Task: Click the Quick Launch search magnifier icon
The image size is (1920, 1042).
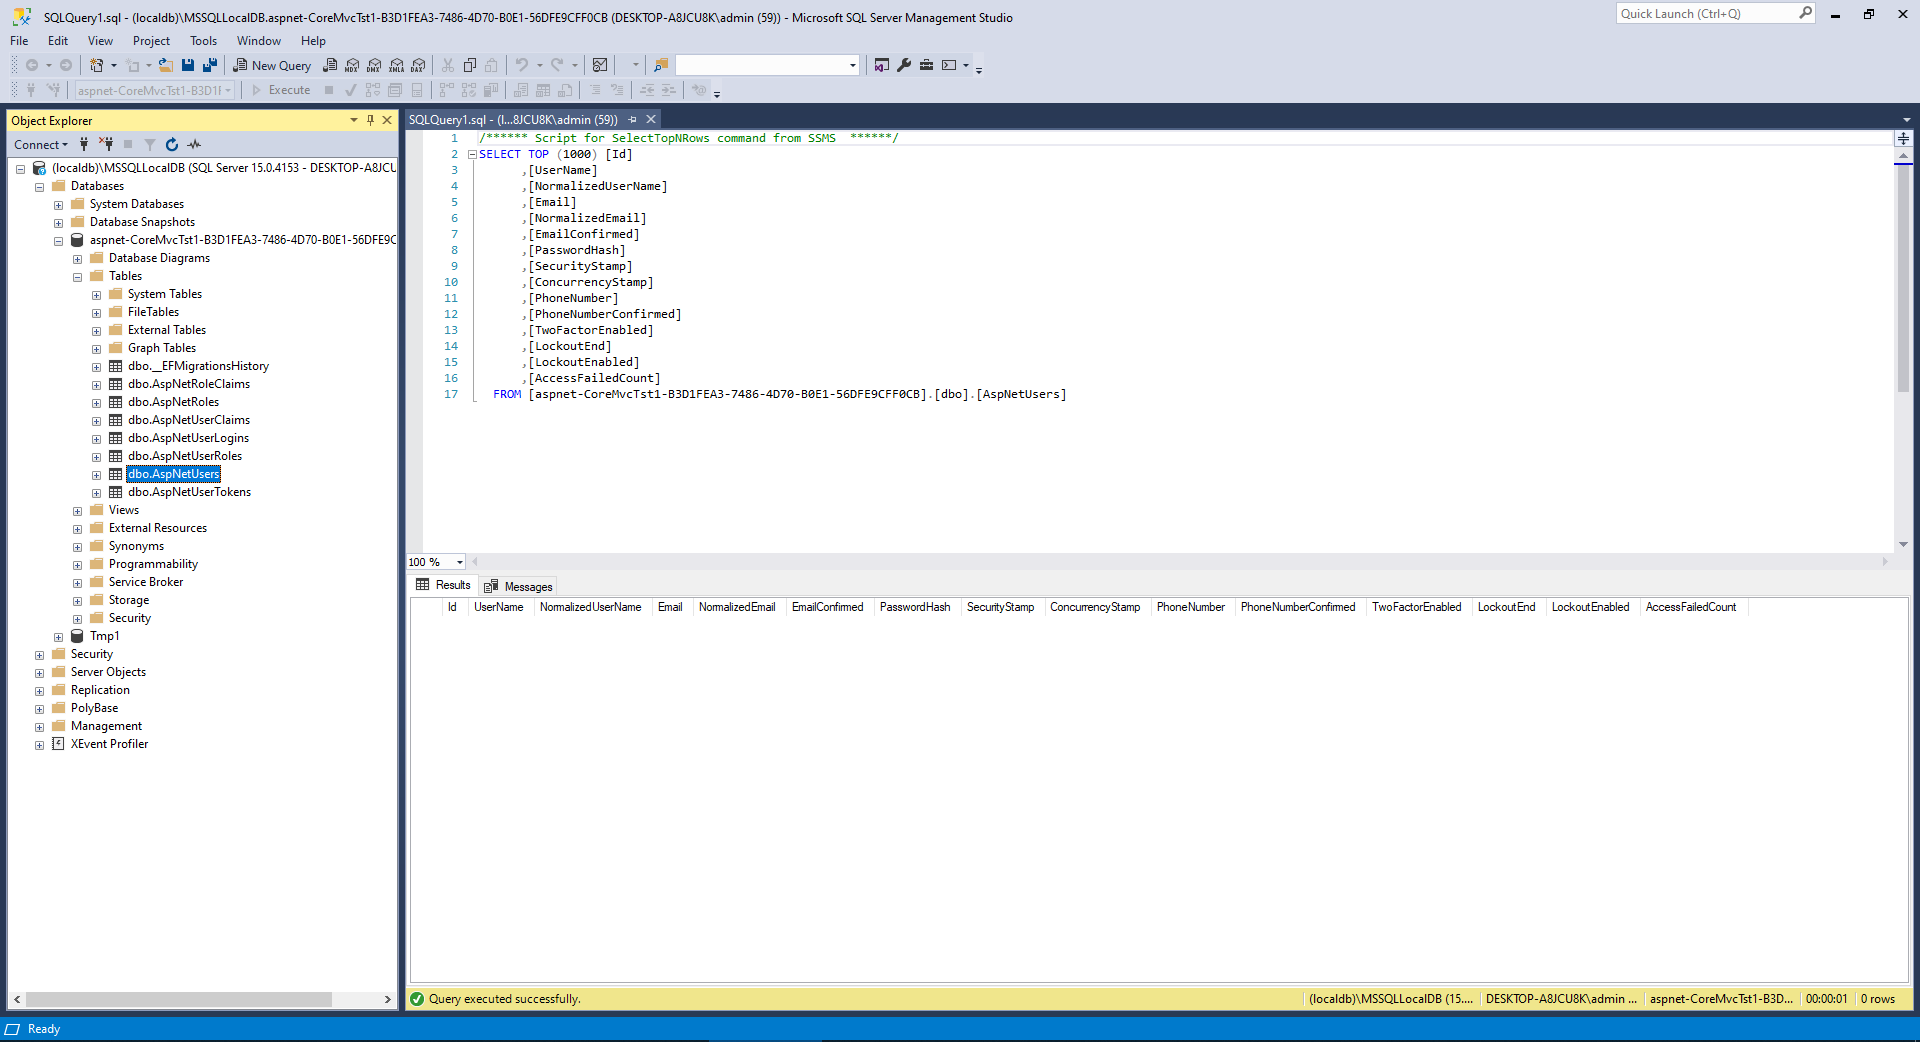Action: (x=1805, y=13)
